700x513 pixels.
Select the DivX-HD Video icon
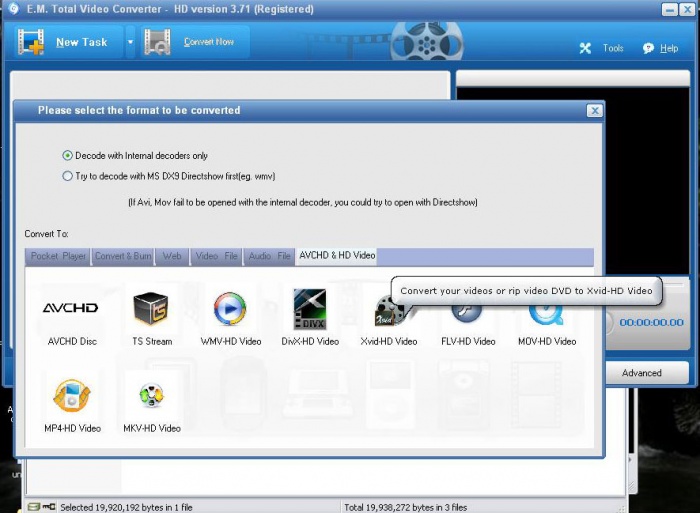(309, 309)
